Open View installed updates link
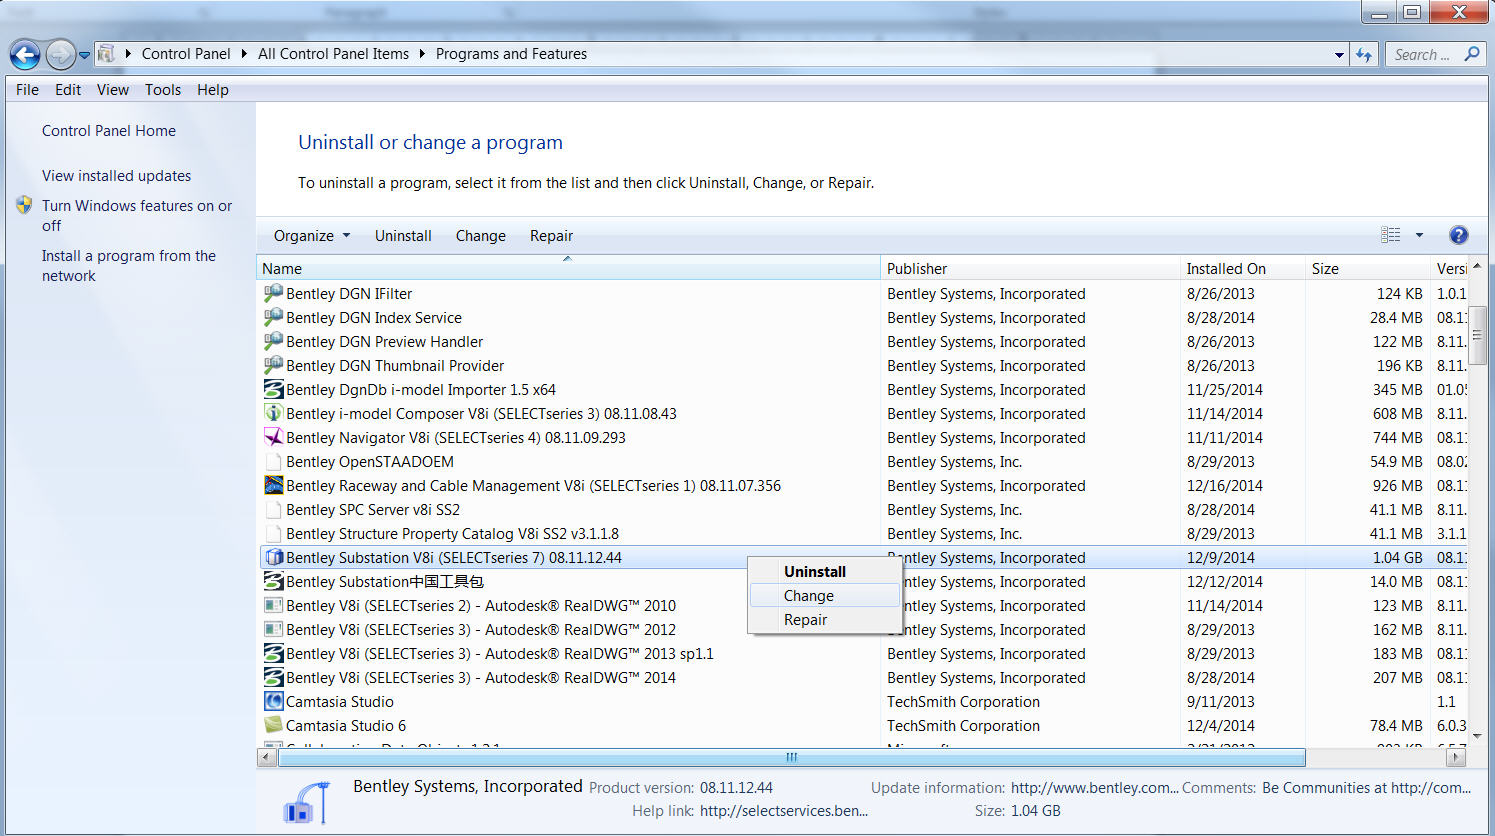The height and width of the screenshot is (836, 1495). [116, 176]
